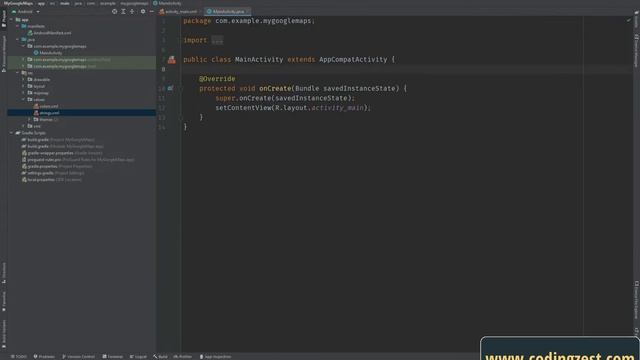The image size is (640, 360).
Task: Expand the drawable folder node
Action: click(x=24, y=80)
